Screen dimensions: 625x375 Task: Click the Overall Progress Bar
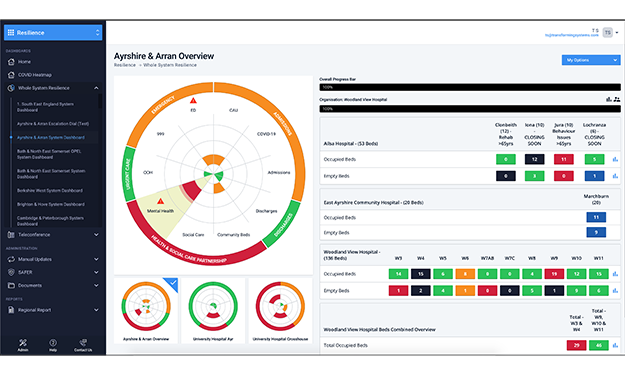[470, 87]
